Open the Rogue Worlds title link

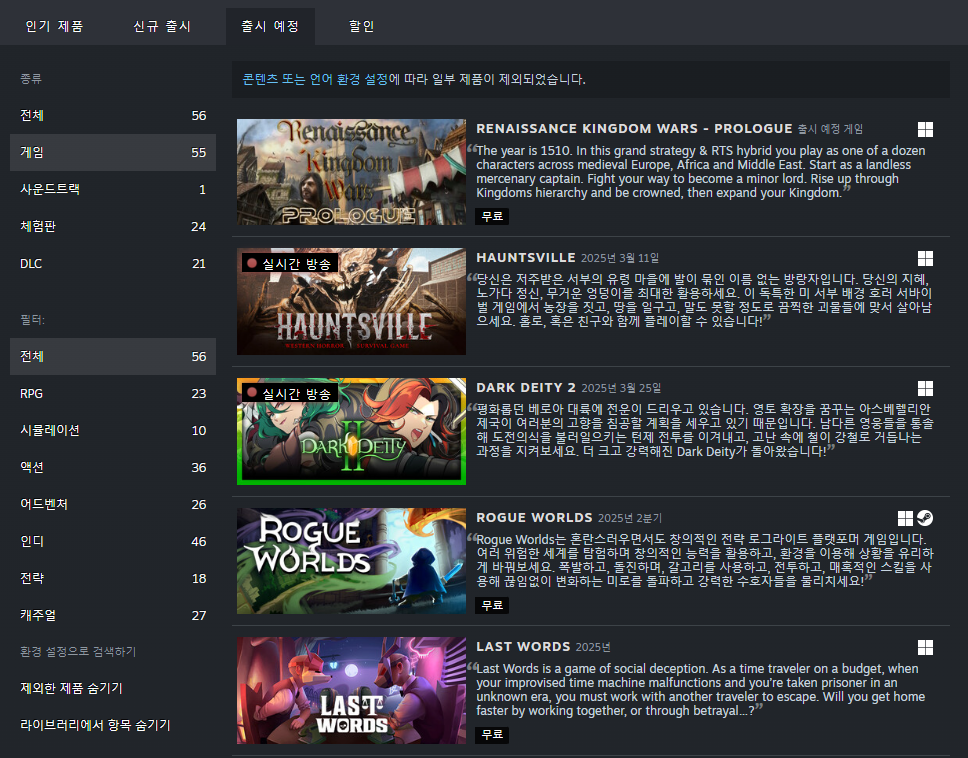coord(535,517)
